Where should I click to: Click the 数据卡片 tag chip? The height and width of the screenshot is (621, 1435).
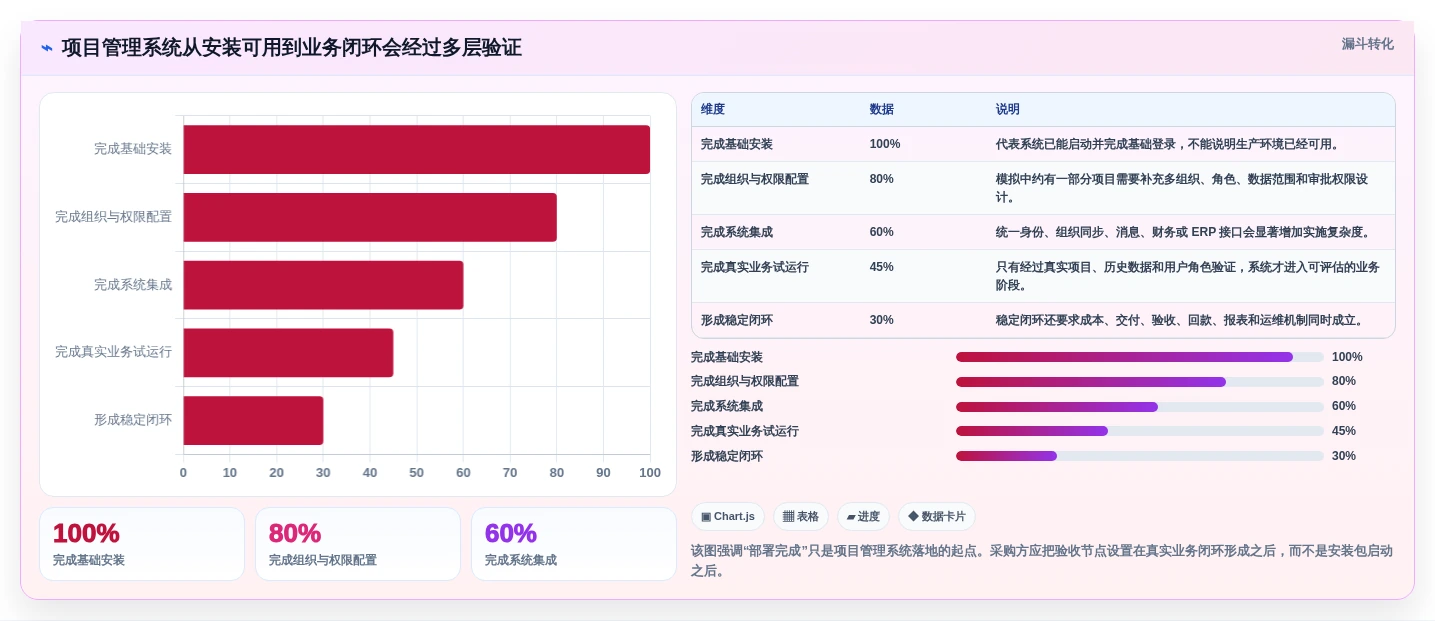(937, 517)
